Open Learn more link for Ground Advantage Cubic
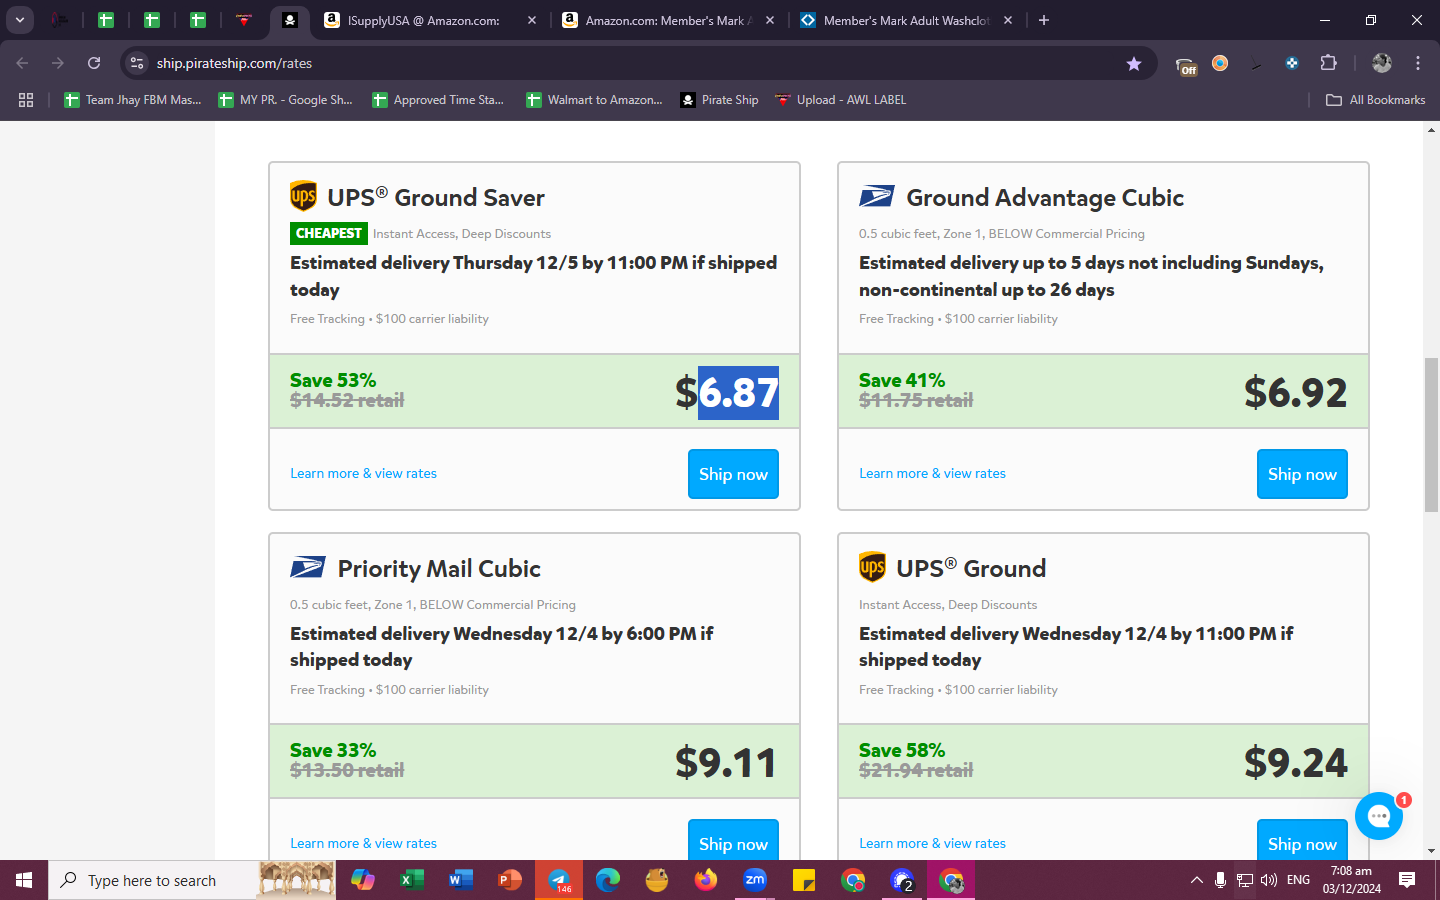The image size is (1440, 900). [932, 473]
